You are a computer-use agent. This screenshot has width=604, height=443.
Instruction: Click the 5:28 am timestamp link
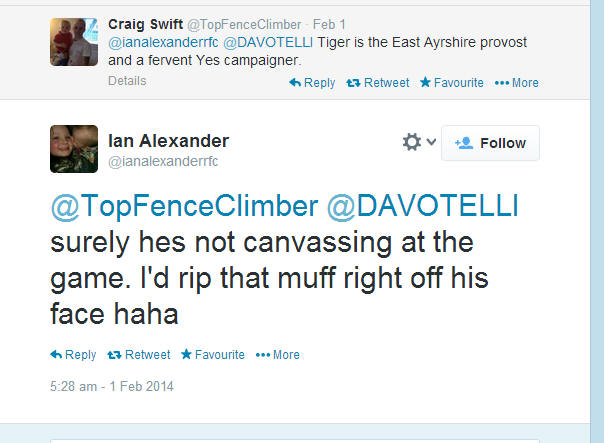[112, 386]
